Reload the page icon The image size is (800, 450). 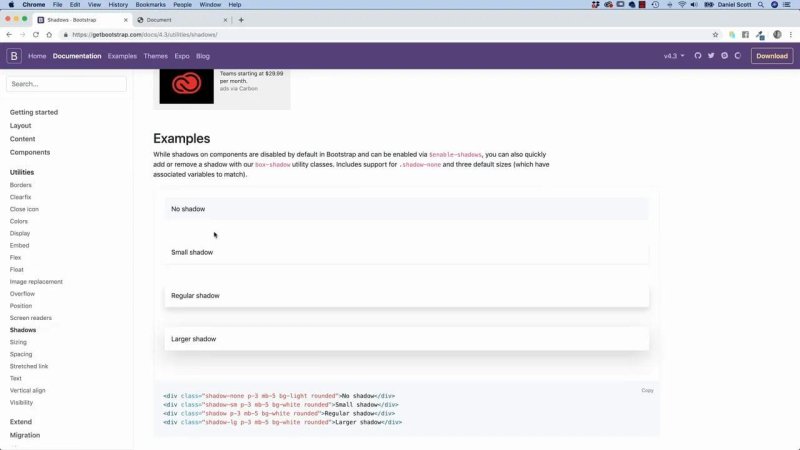tap(36, 35)
